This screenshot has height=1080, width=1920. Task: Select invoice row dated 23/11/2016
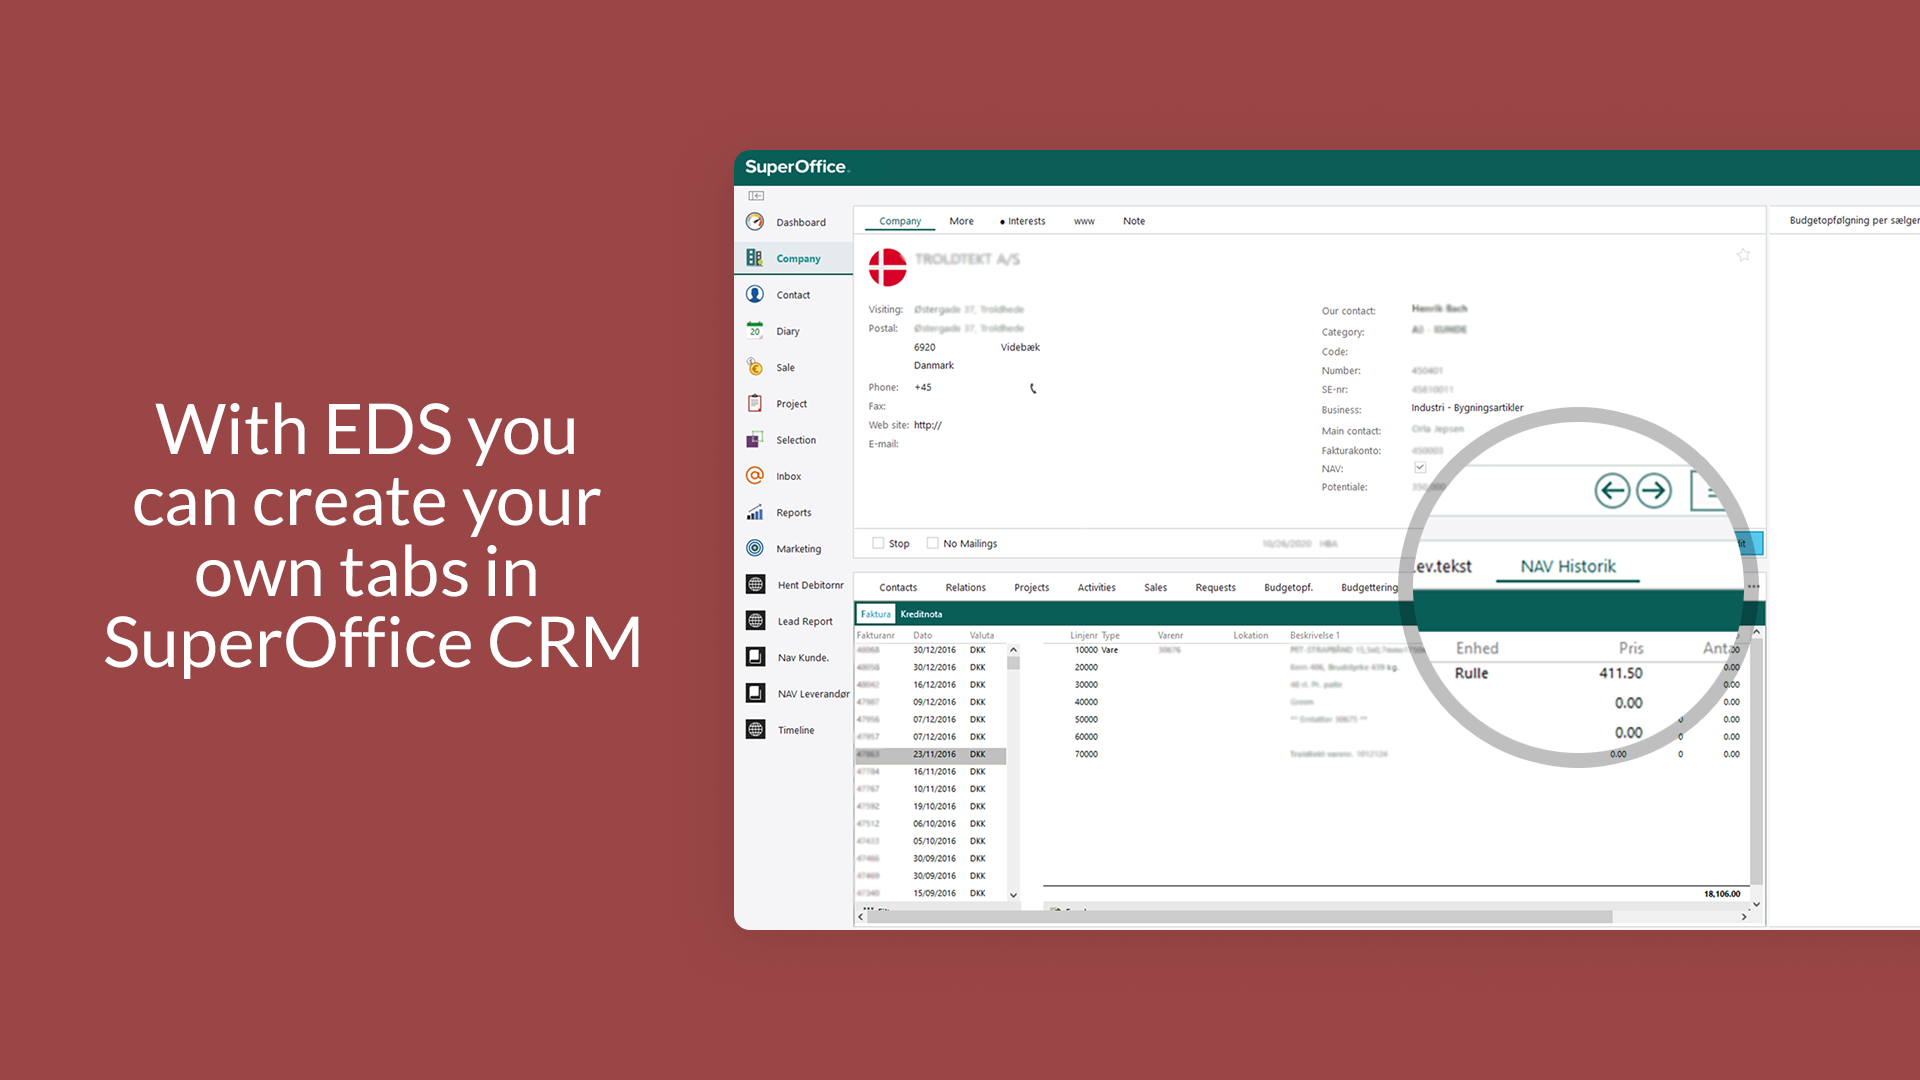pos(930,754)
